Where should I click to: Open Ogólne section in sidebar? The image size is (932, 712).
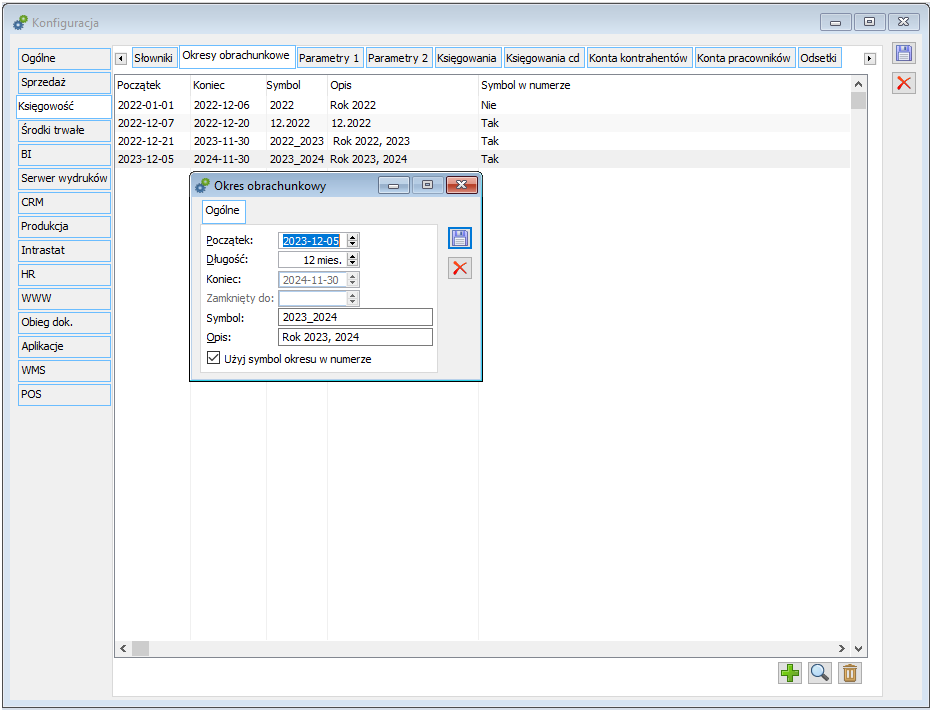64,58
